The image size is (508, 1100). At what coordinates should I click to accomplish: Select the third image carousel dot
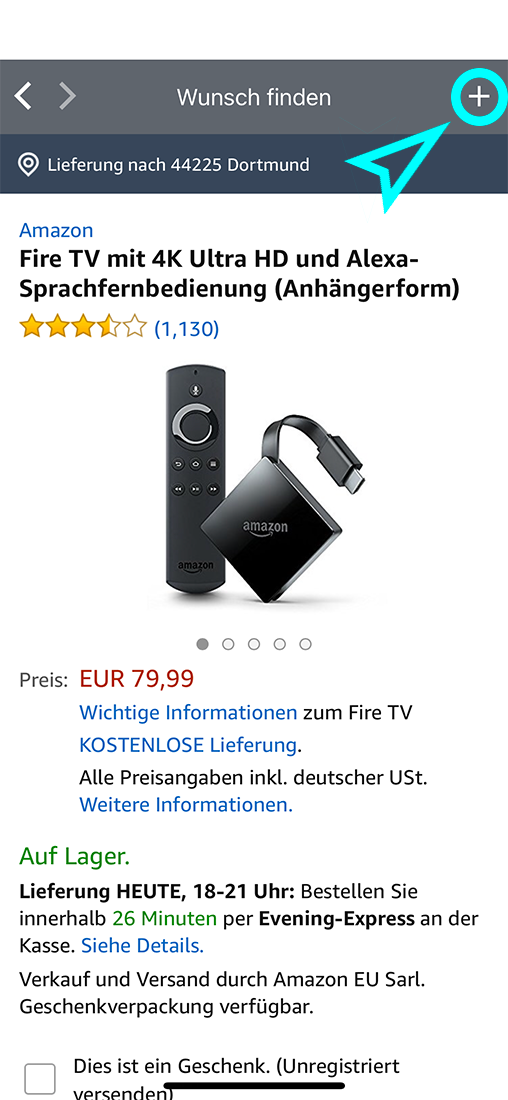[254, 644]
